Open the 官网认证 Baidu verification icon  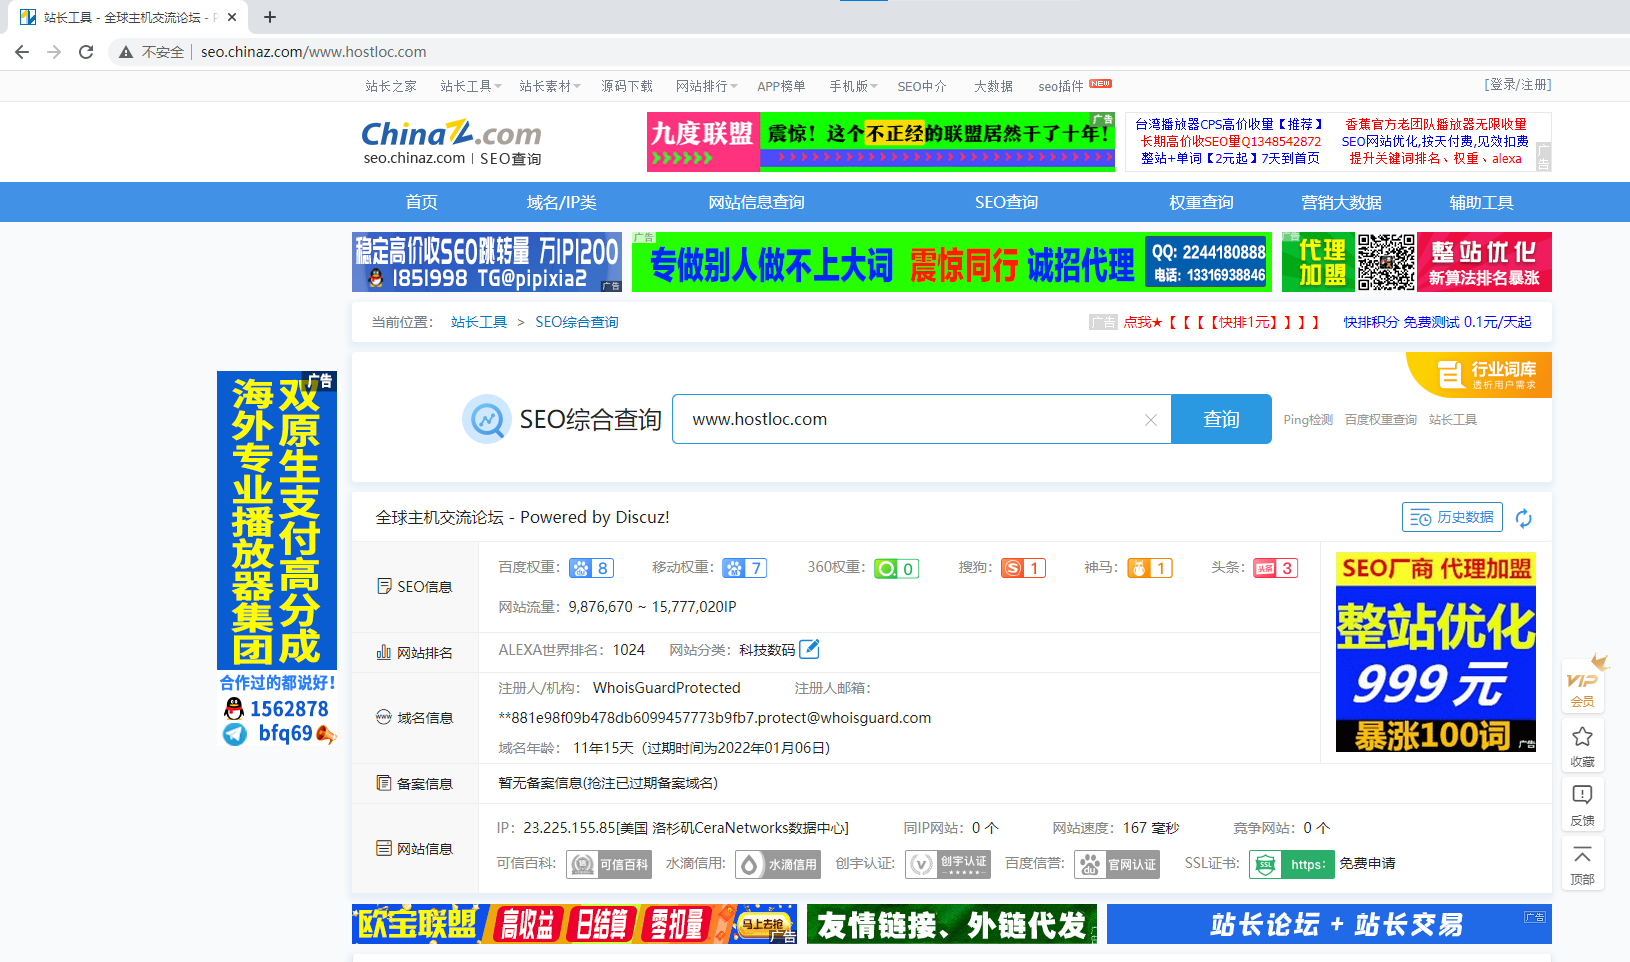pos(1117,863)
